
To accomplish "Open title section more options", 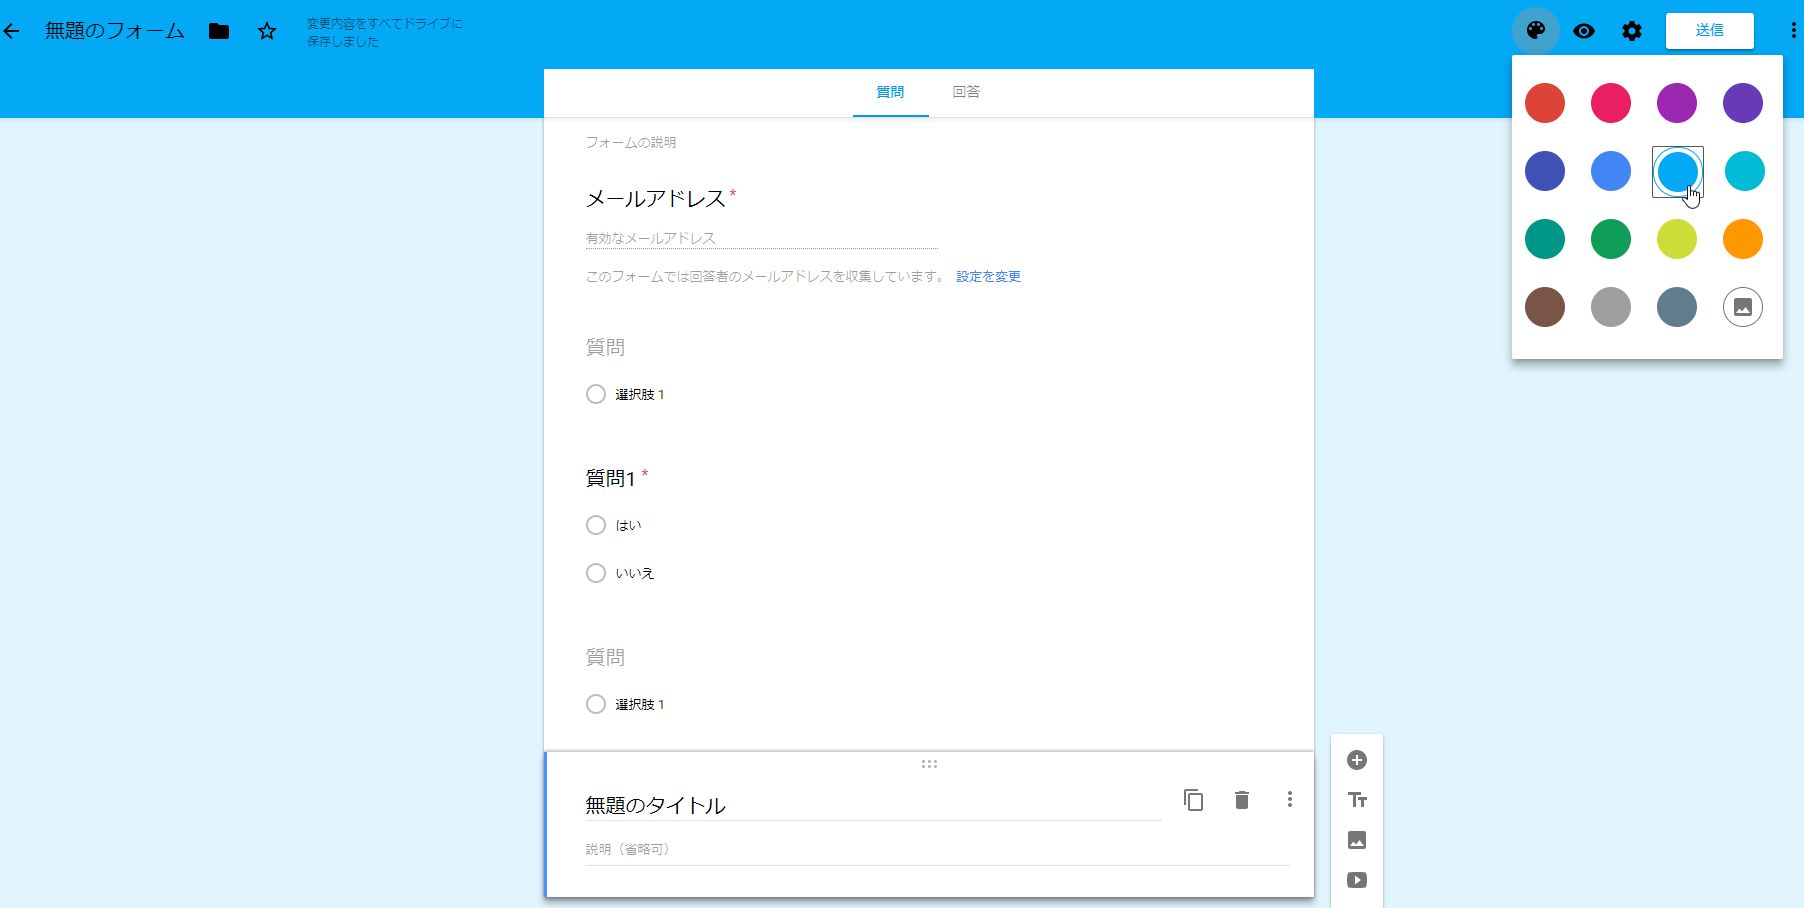I will click(x=1290, y=799).
